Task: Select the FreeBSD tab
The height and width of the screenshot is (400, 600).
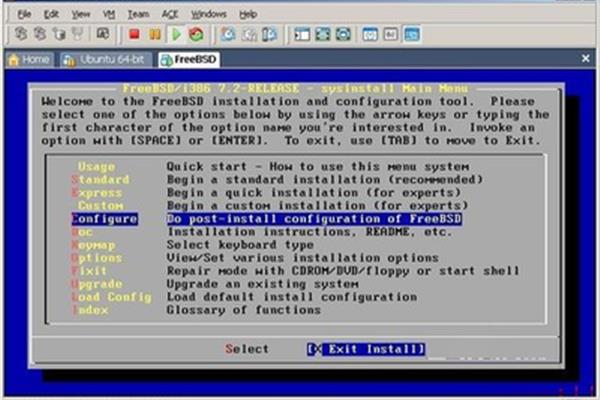Action: click(189, 60)
